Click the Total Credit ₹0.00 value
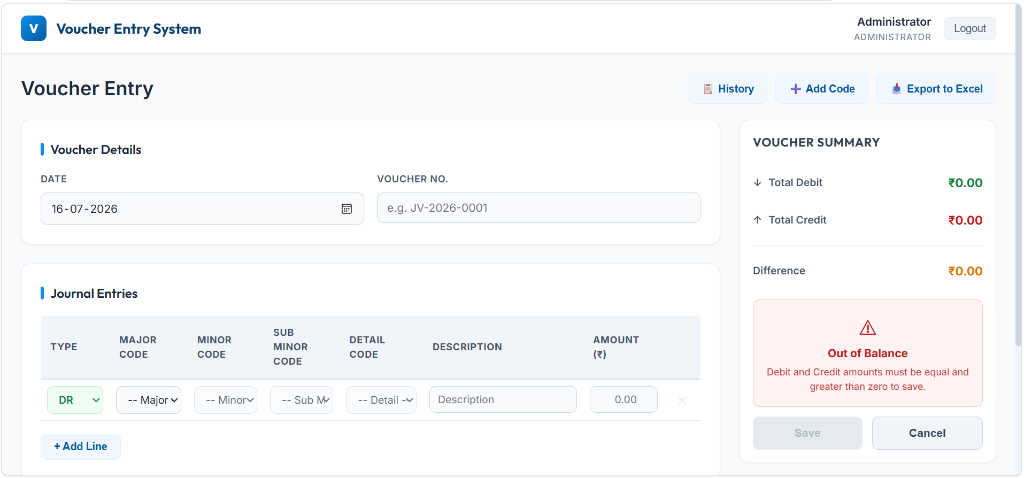The width and height of the screenshot is (1024, 478). pyautogui.click(x=965, y=220)
